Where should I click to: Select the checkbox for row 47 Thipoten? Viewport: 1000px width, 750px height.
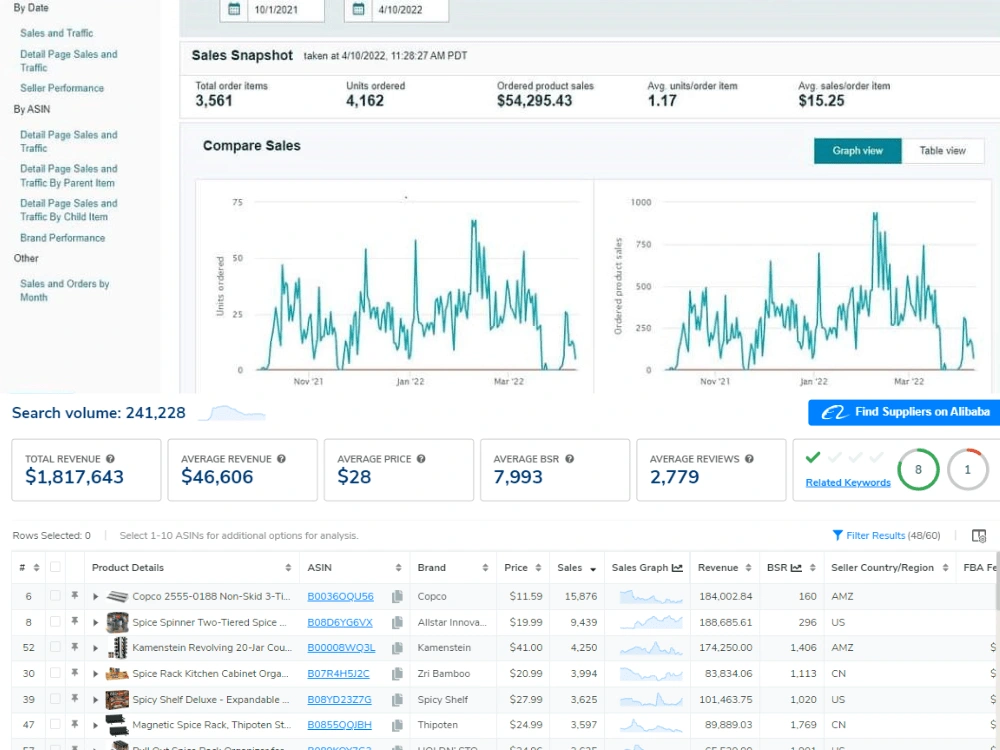55,724
